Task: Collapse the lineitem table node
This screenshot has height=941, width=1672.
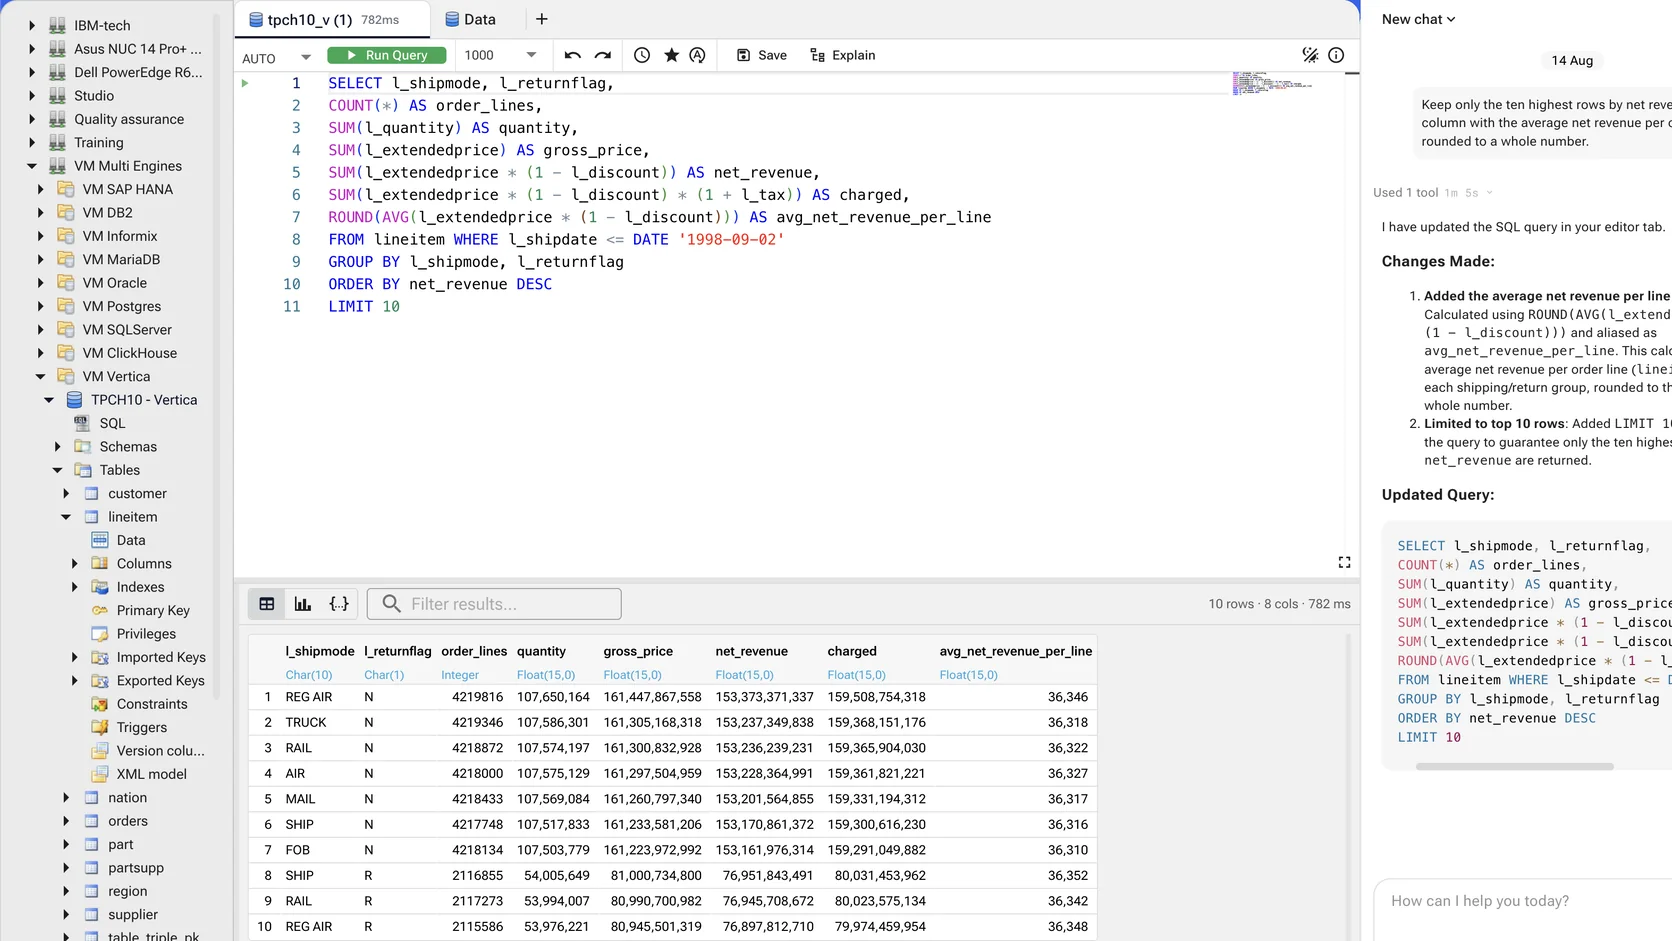Action: click(x=66, y=517)
